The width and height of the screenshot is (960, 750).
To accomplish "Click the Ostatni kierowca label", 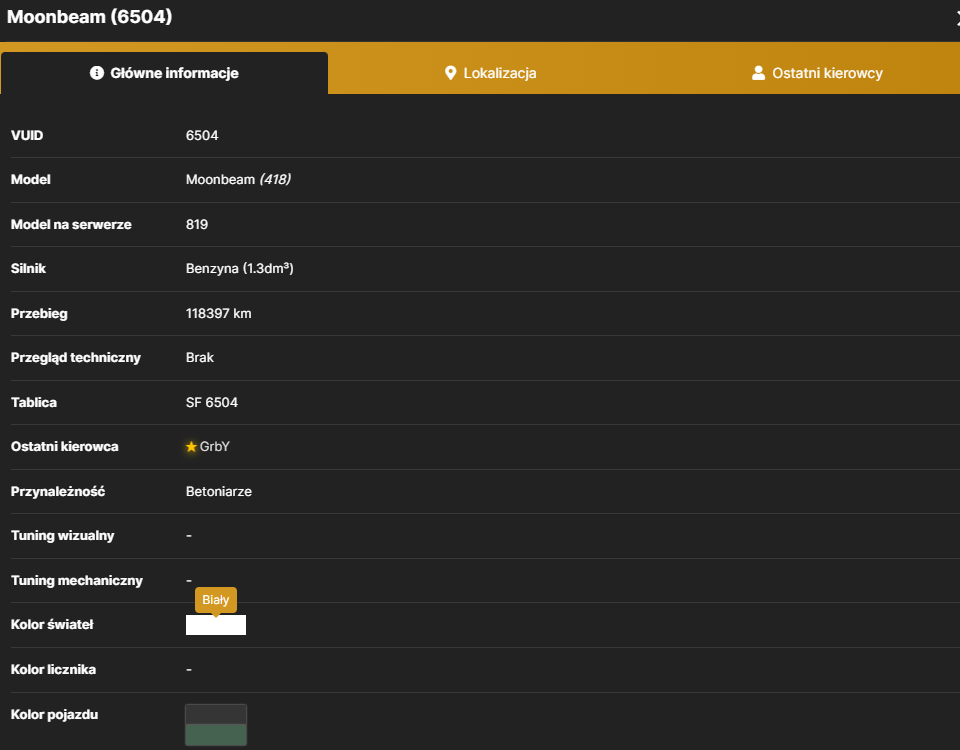I will point(64,446).
